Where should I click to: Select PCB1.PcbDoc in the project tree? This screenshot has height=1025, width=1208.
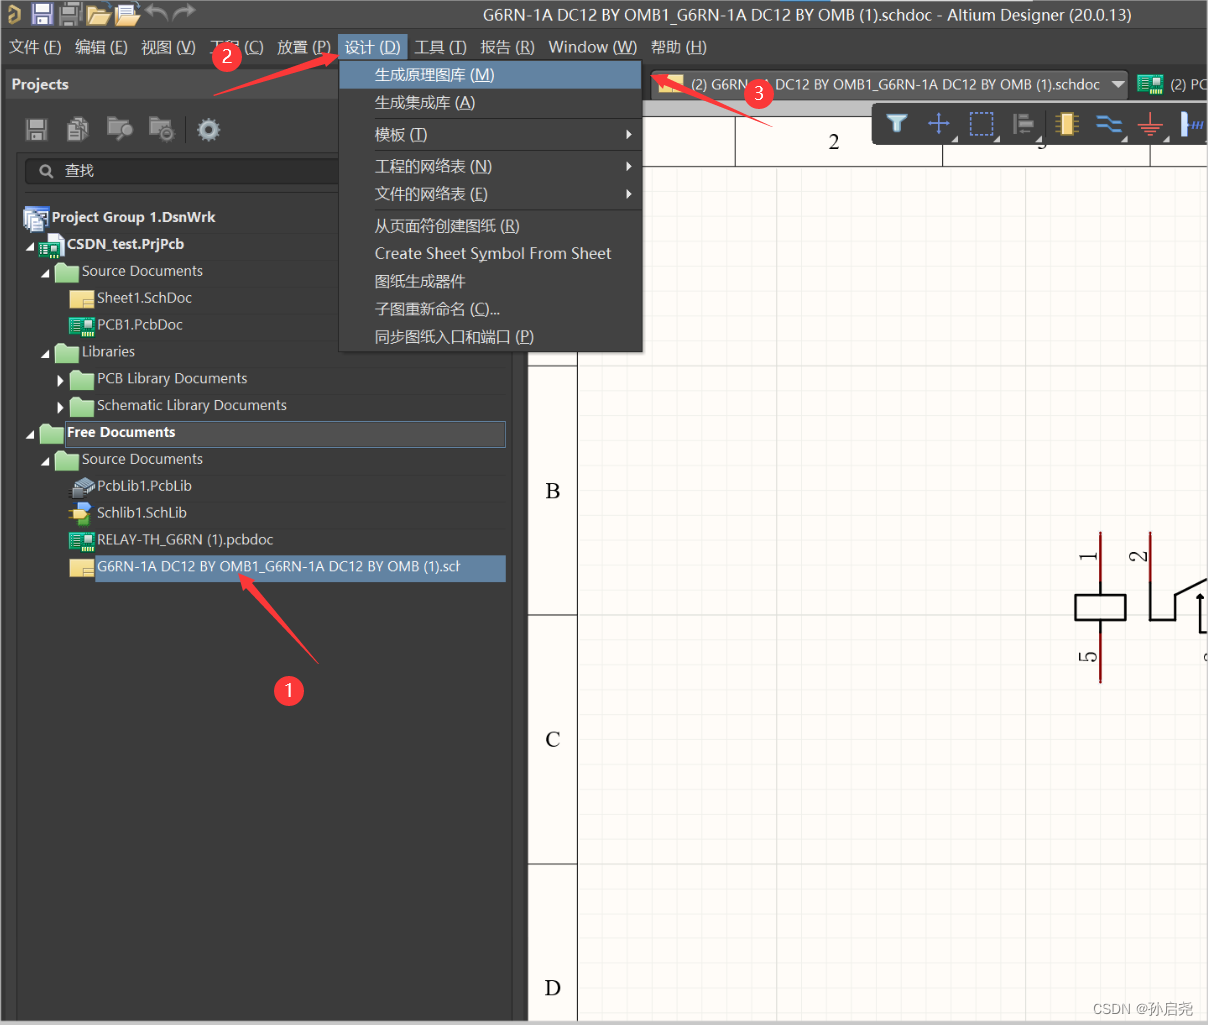coord(140,325)
